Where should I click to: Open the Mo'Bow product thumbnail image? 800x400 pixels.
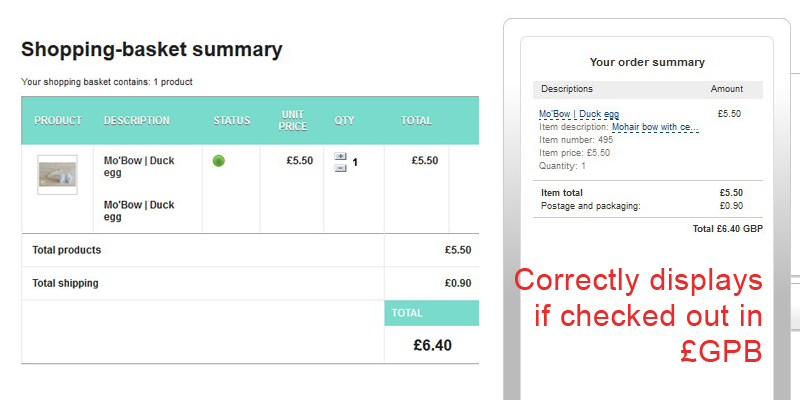57,175
